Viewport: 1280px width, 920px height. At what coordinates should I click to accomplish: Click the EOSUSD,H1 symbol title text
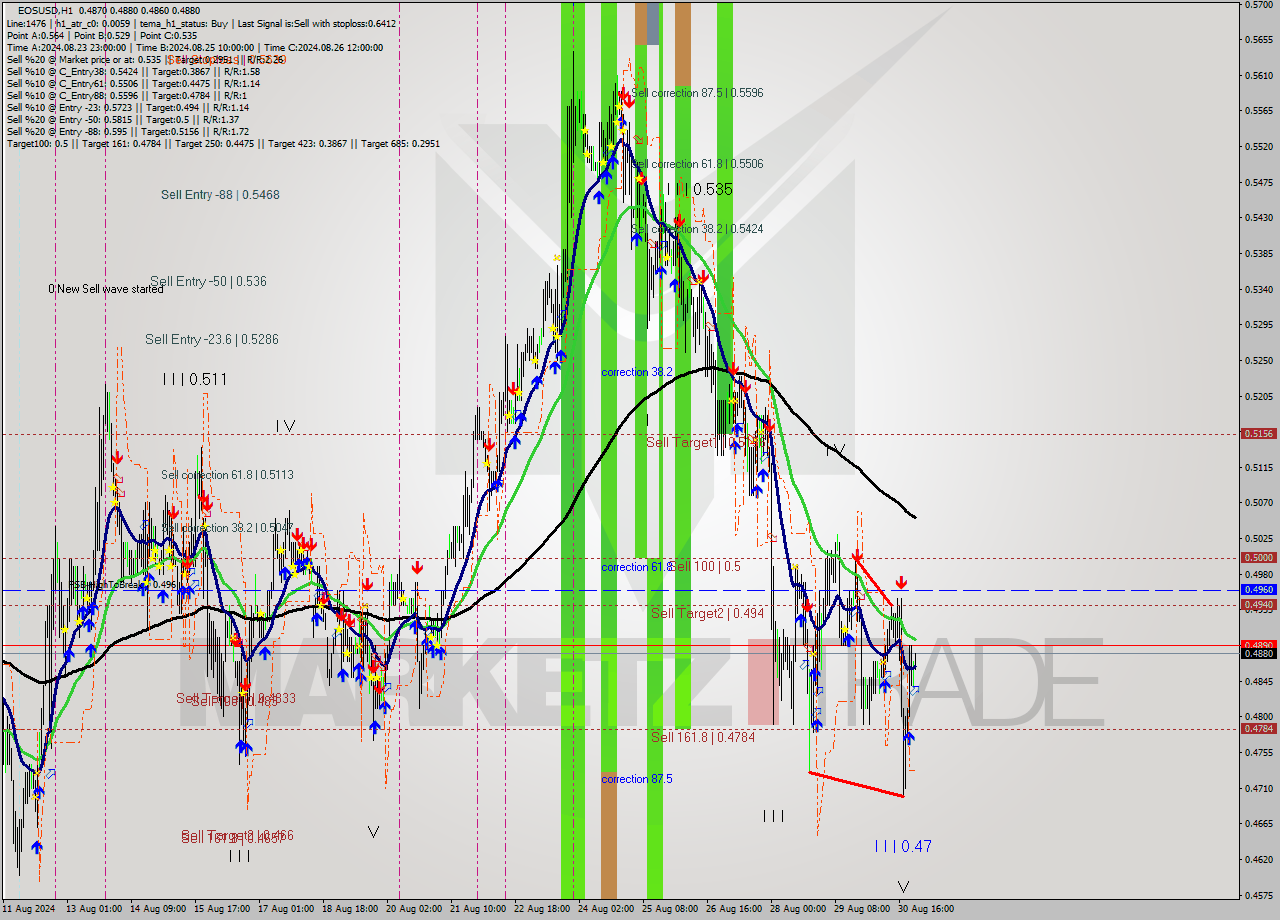click(47, 11)
